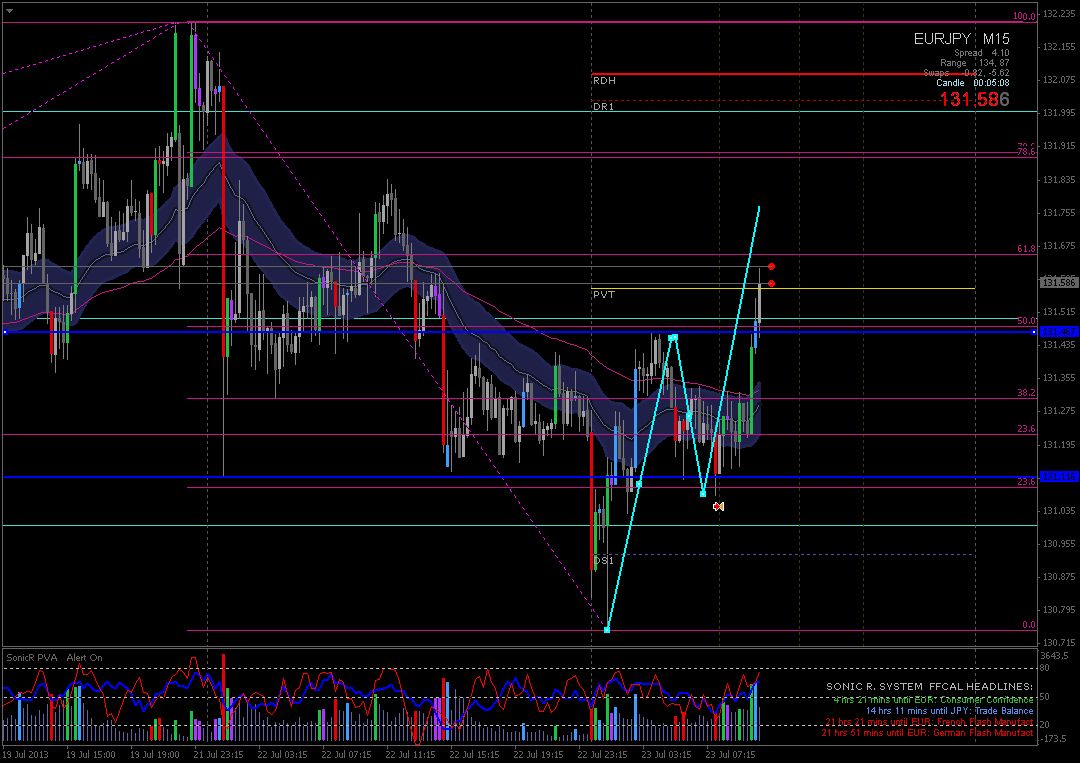The height and width of the screenshot is (763, 1080).
Task: Click the 22 Jul 15:15 time label
Action: pos(475,755)
